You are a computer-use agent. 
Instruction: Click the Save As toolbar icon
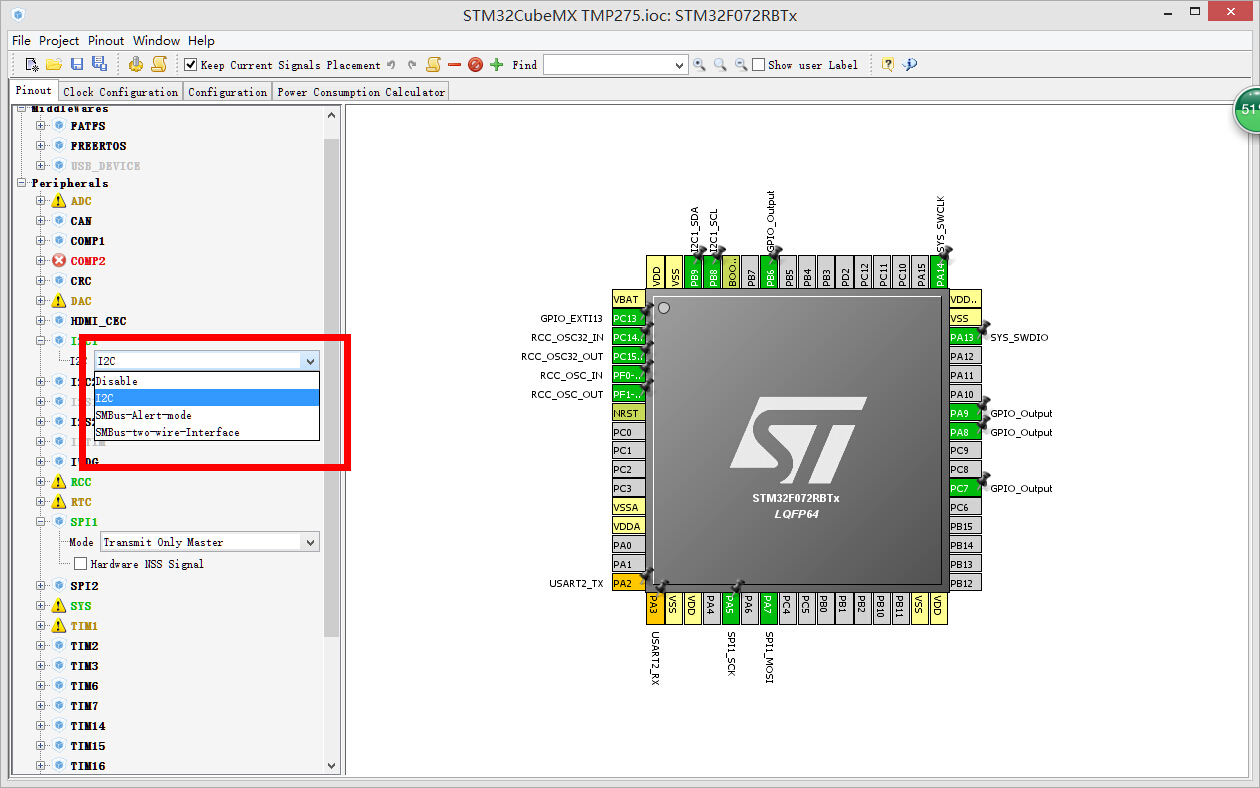coord(99,64)
